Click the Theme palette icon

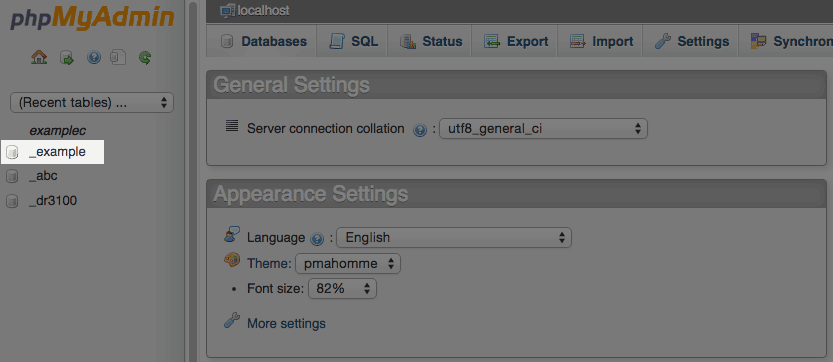232,260
